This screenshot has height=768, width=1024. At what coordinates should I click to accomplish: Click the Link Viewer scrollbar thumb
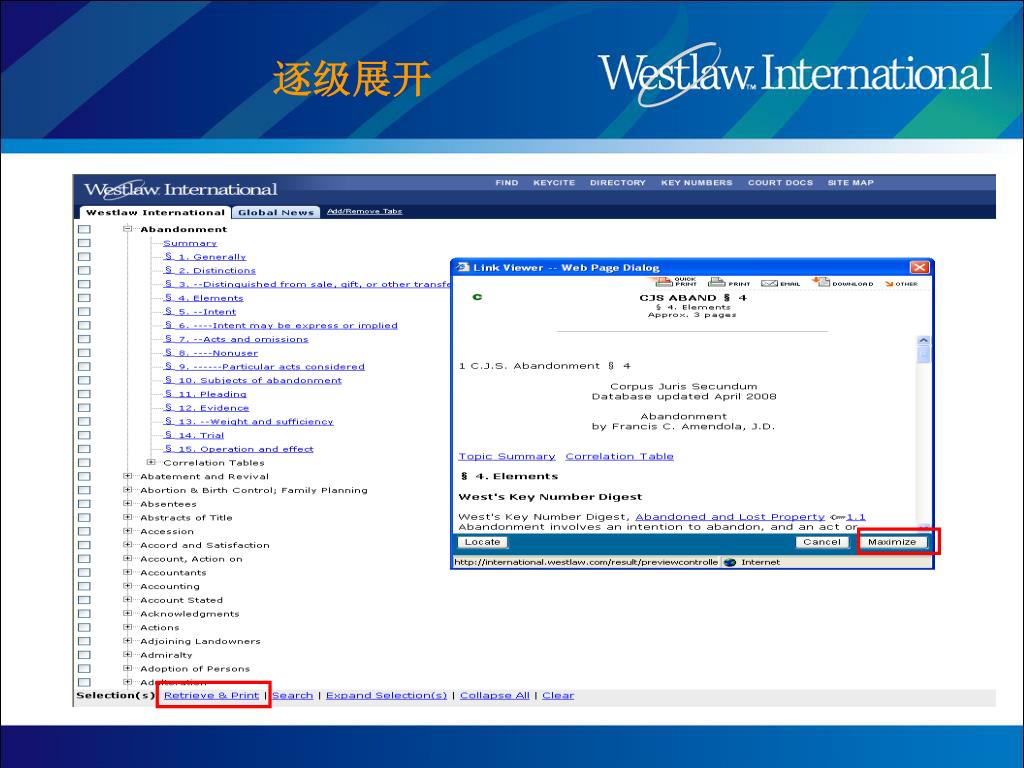(x=923, y=354)
